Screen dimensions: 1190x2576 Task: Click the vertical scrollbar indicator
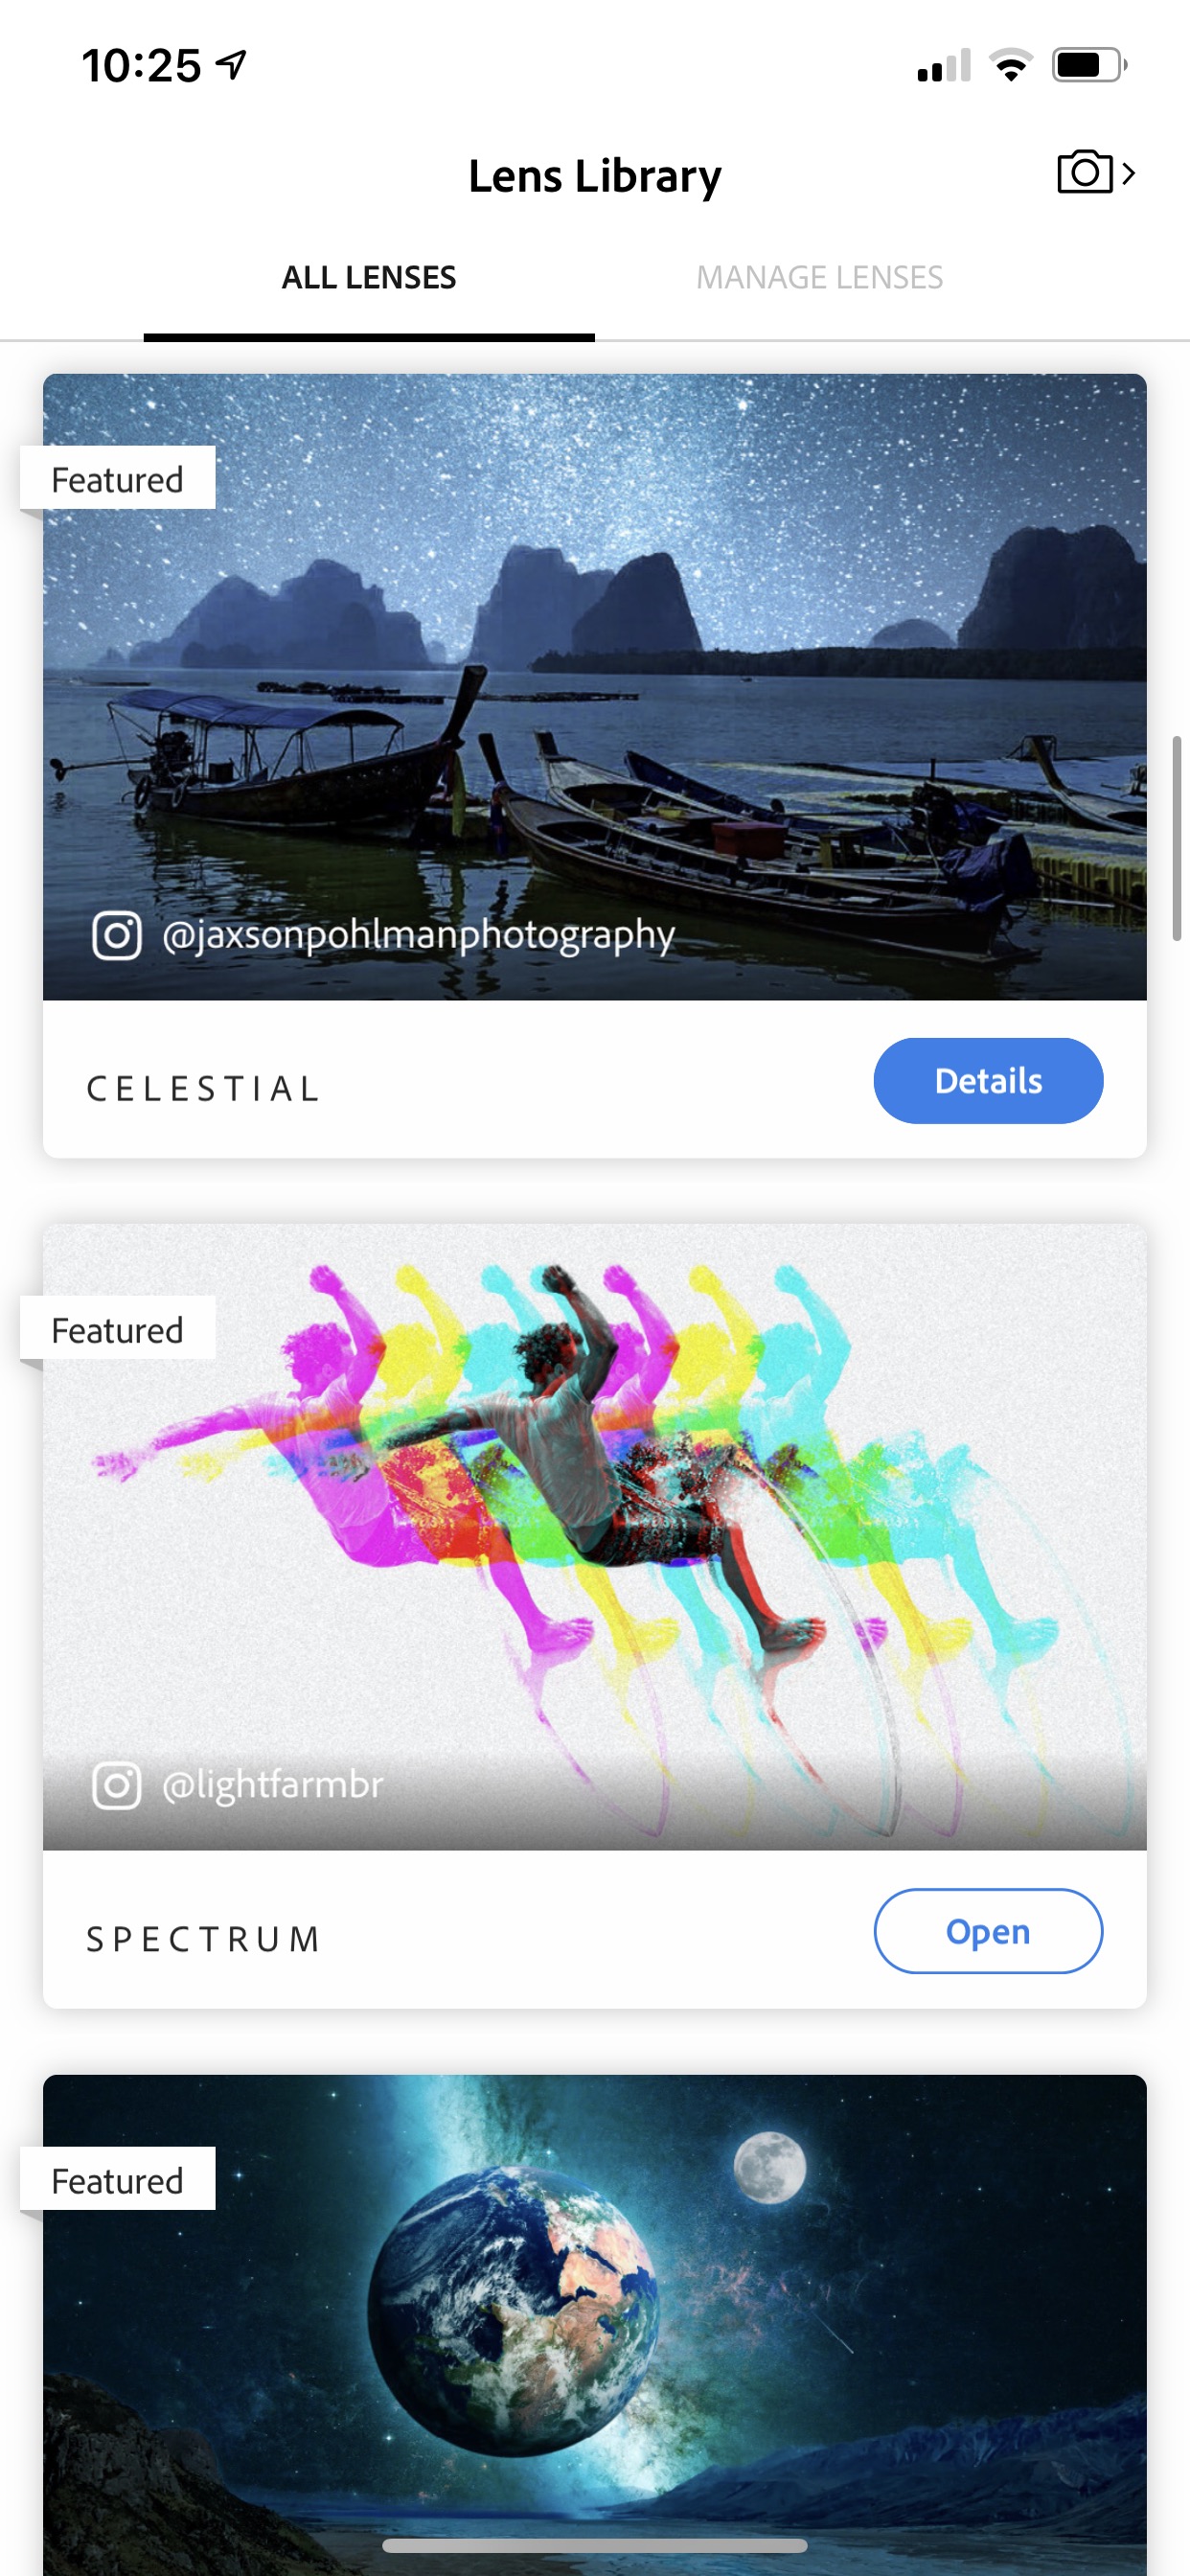click(1177, 838)
